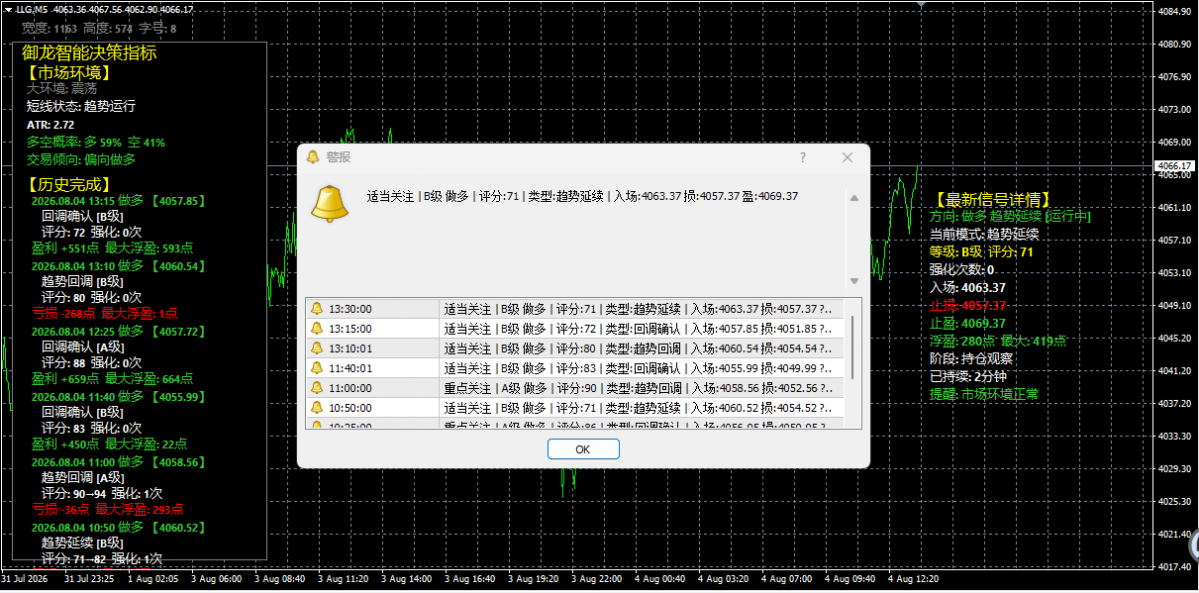
Task: Click the 13:15 做多 【4057.85】 history entry
Action: click(x=119, y=200)
